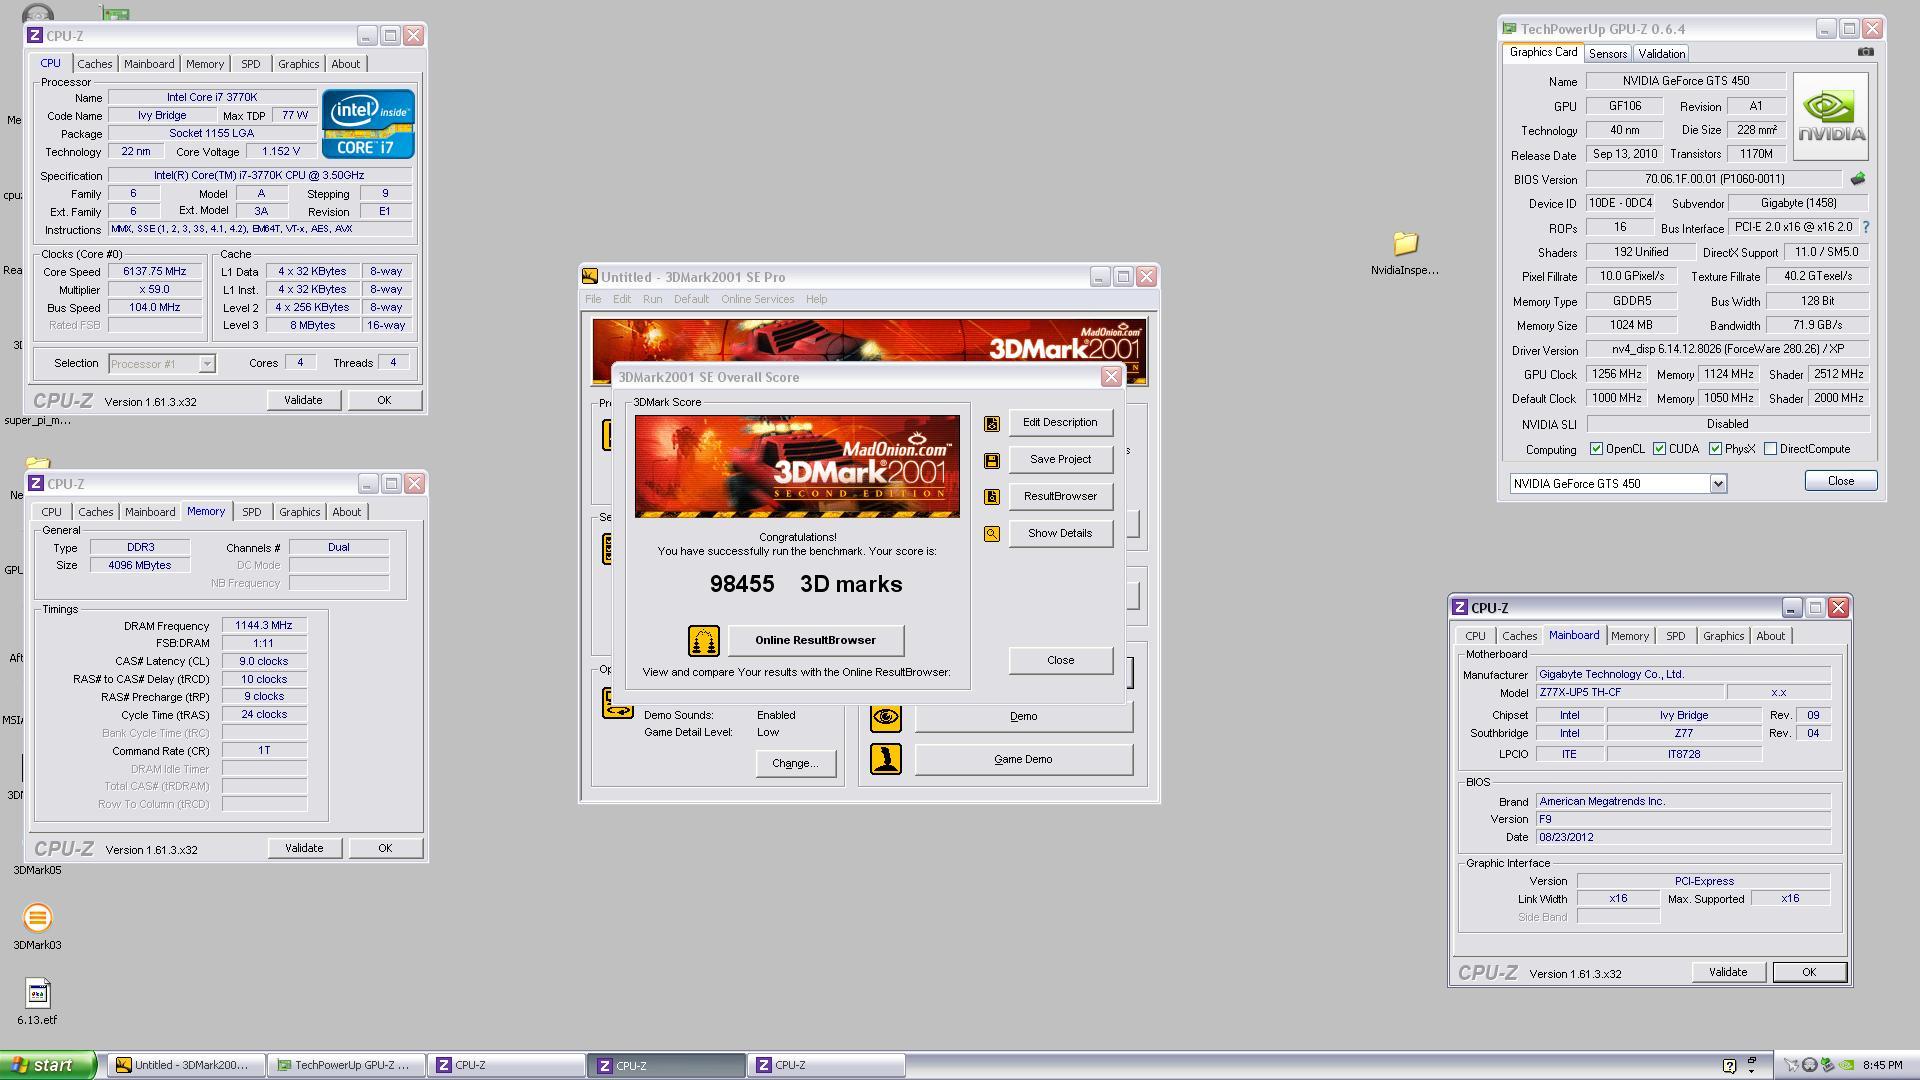Click the Z icon in CPU-Z Mainboard window
The width and height of the screenshot is (1920, 1080).
point(1460,608)
